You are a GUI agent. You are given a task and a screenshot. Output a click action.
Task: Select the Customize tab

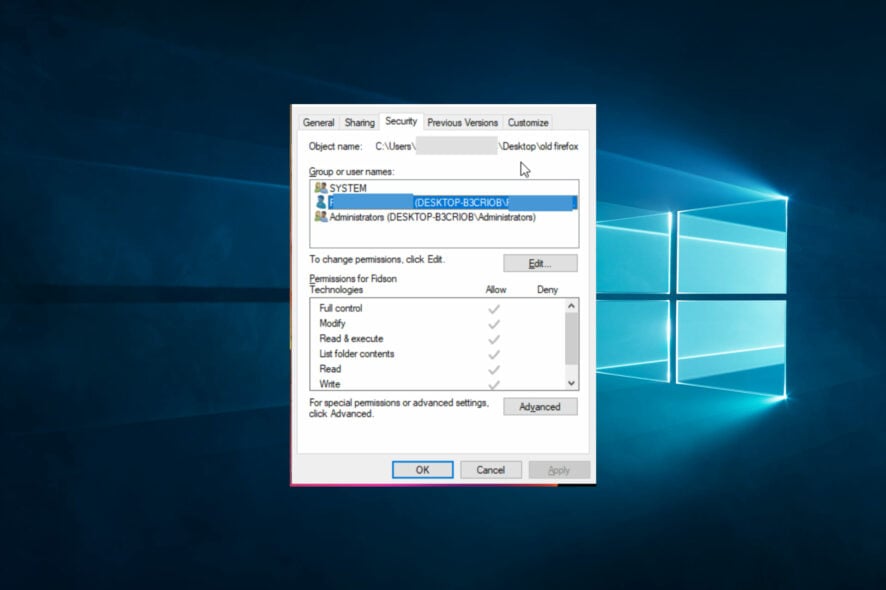pyautogui.click(x=527, y=122)
